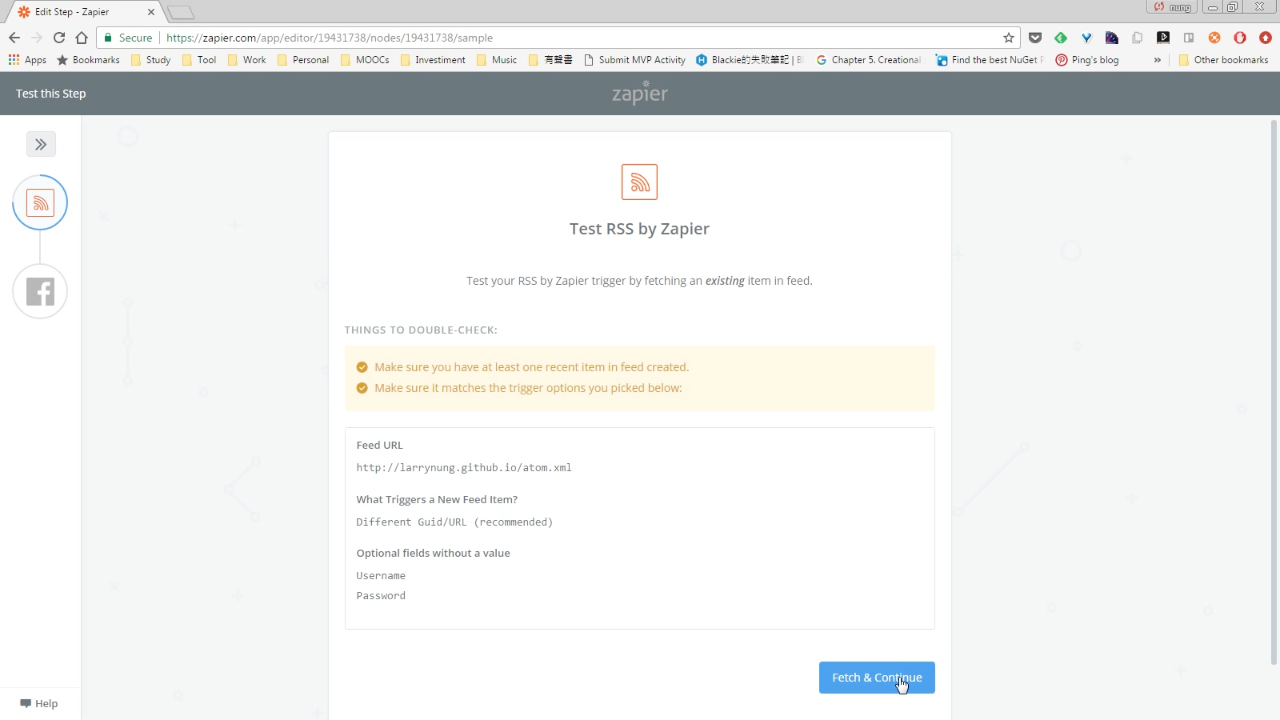Select the Edit Step - Zapier tab
The height and width of the screenshot is (720, 1280).
[x=82, y=12]
